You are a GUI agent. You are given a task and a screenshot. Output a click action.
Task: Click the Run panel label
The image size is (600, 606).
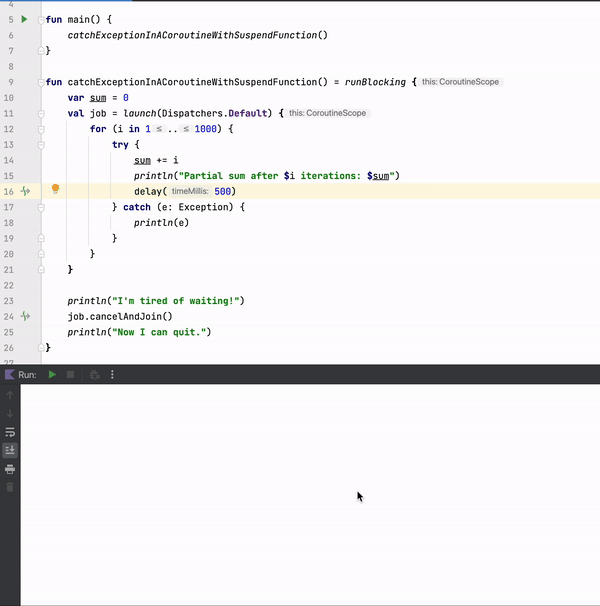pos(27,375)
